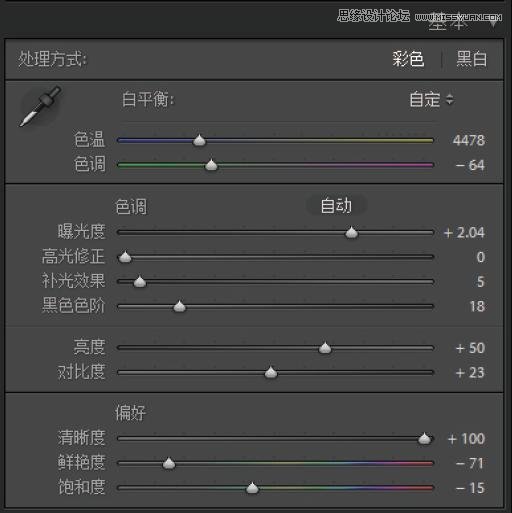The image size is (512, 513).
Task: Select the 鲜艳度 value field -71
Action: (469, 463)
